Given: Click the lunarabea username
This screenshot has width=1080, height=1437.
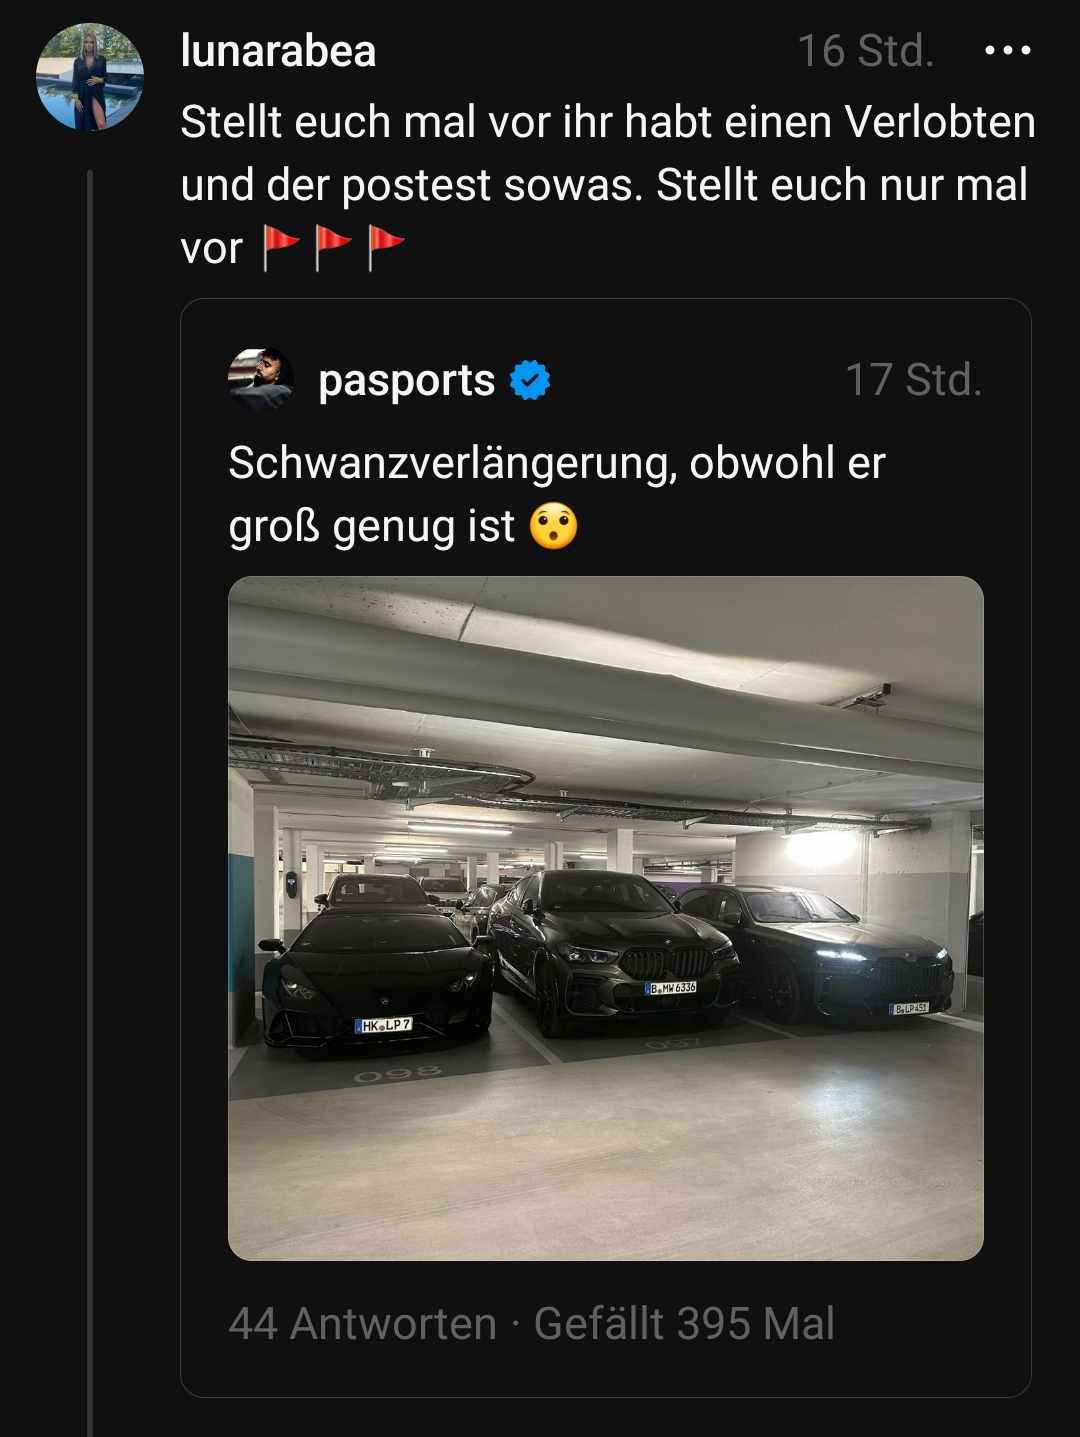Looking at the screenshot, I should (278, 51).
